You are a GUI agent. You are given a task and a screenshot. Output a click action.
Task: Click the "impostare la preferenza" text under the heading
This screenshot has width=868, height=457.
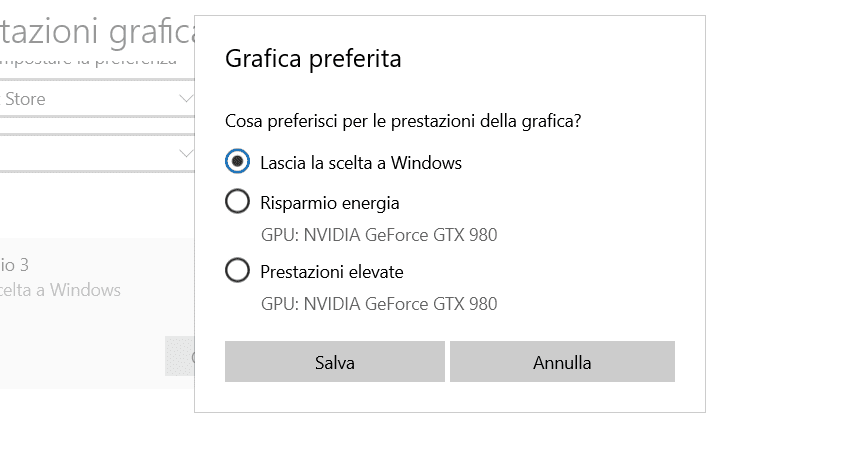click(88, 59)
